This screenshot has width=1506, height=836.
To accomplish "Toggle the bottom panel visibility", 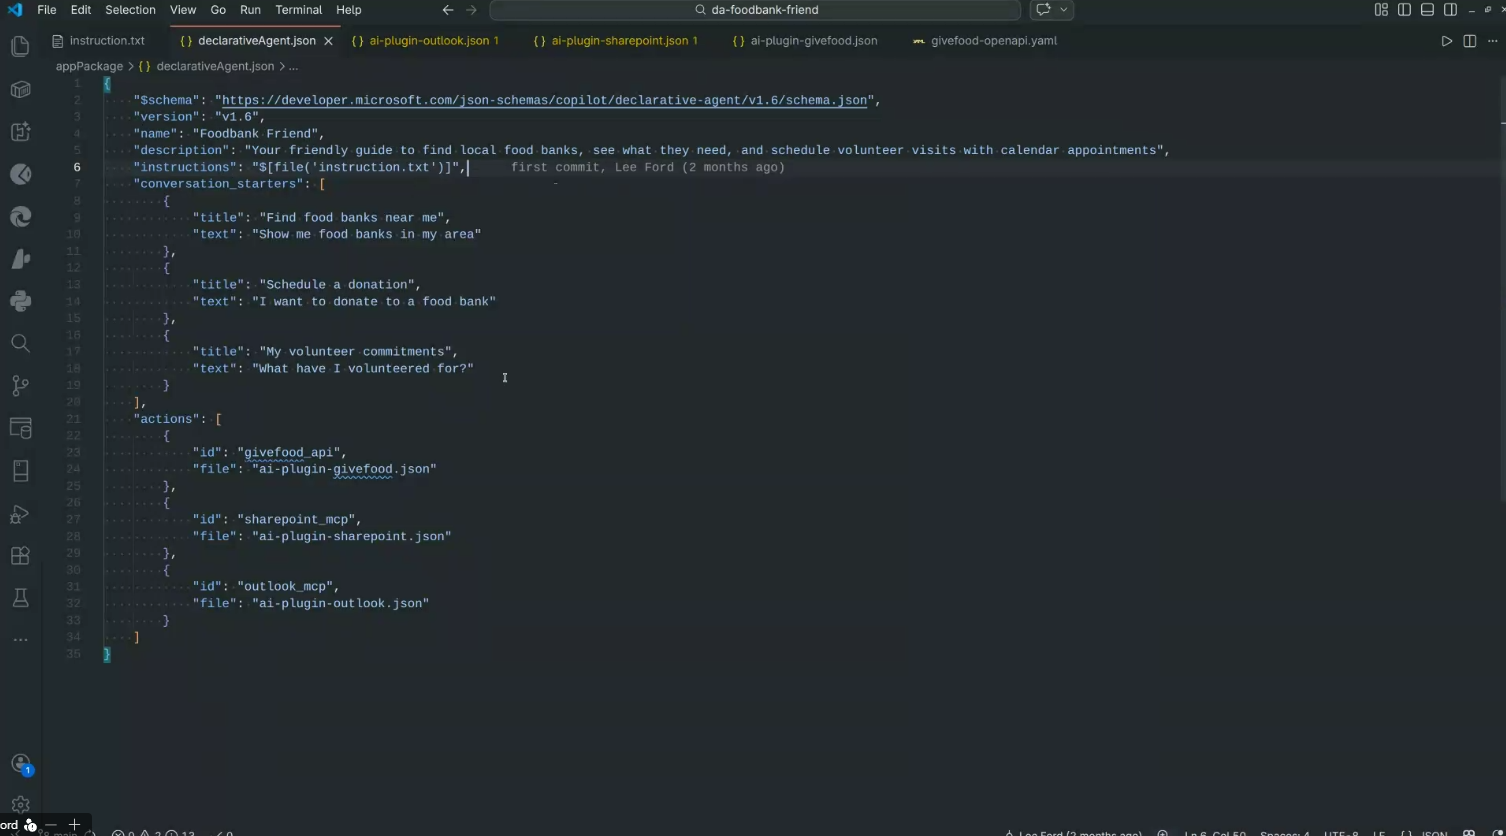I will [x=1427, y=10].
